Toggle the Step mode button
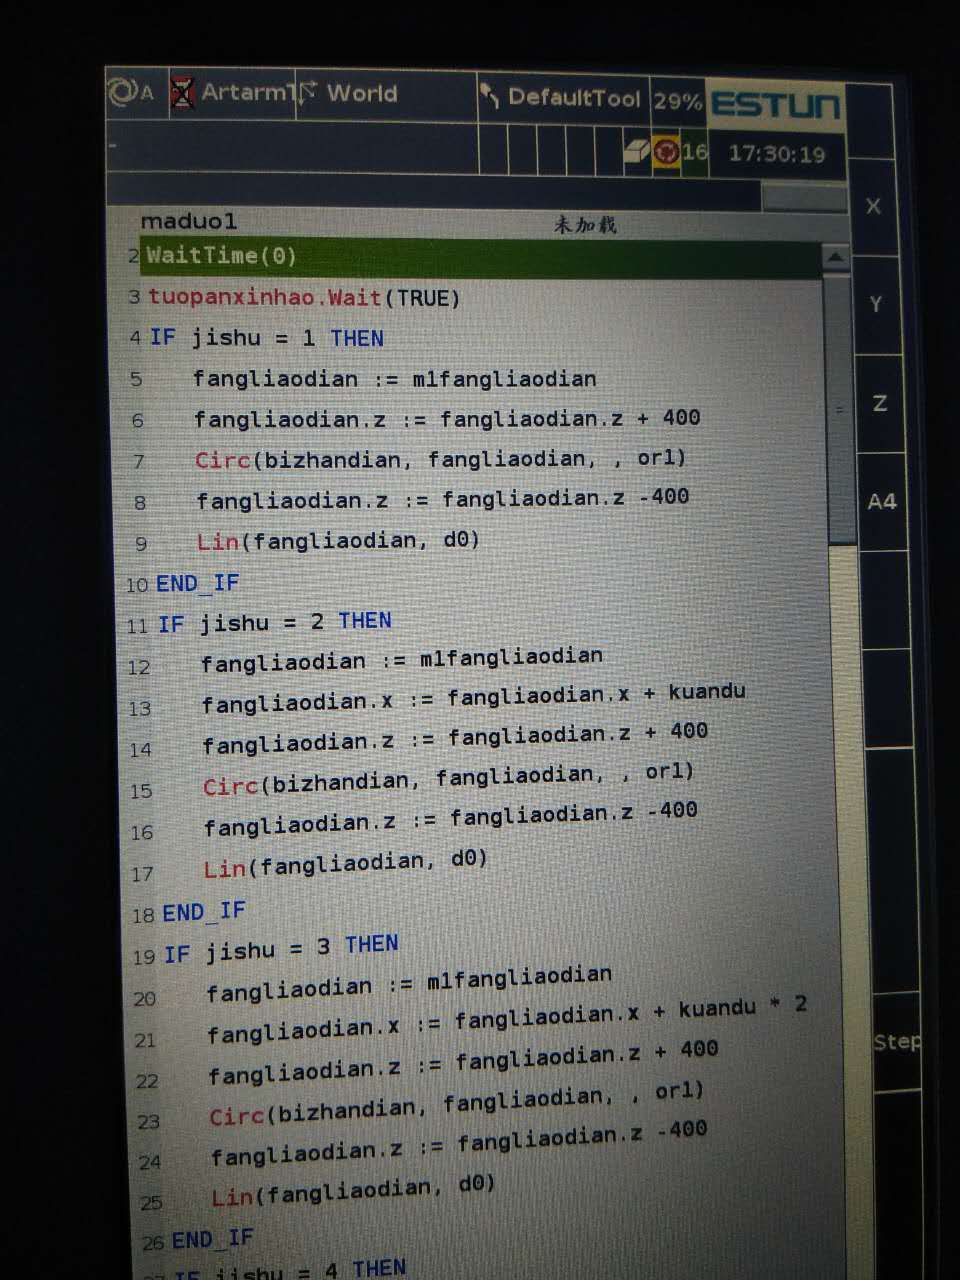 click(x=896, y=1042)
